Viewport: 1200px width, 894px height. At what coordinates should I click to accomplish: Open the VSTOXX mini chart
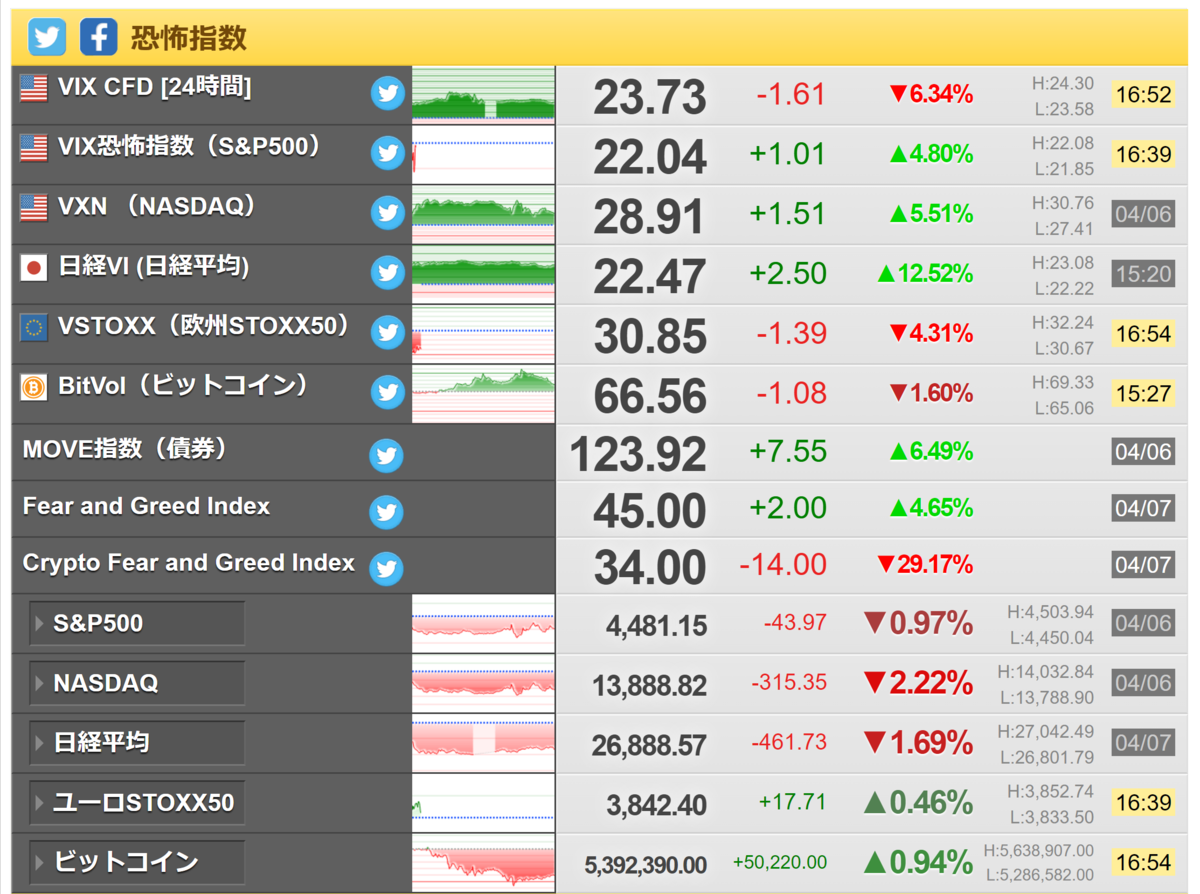pos(483,333)
